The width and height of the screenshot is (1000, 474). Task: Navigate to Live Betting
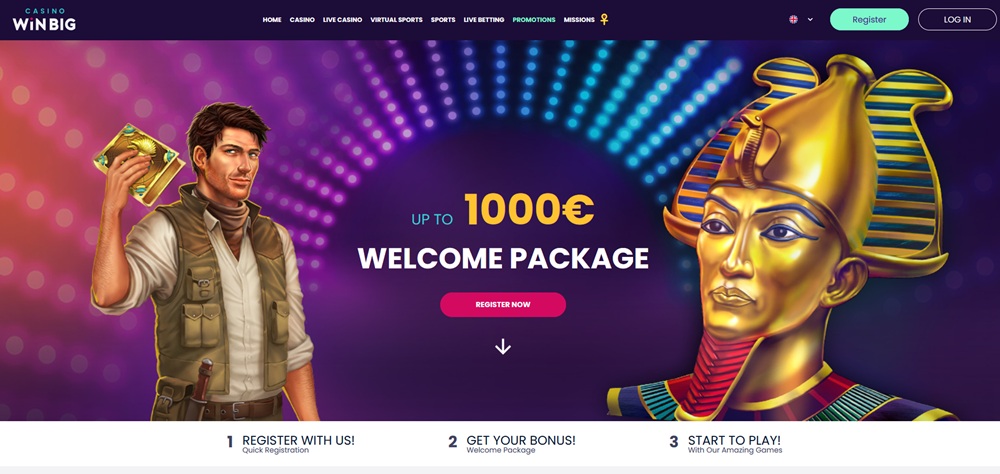tap(483, 20)
